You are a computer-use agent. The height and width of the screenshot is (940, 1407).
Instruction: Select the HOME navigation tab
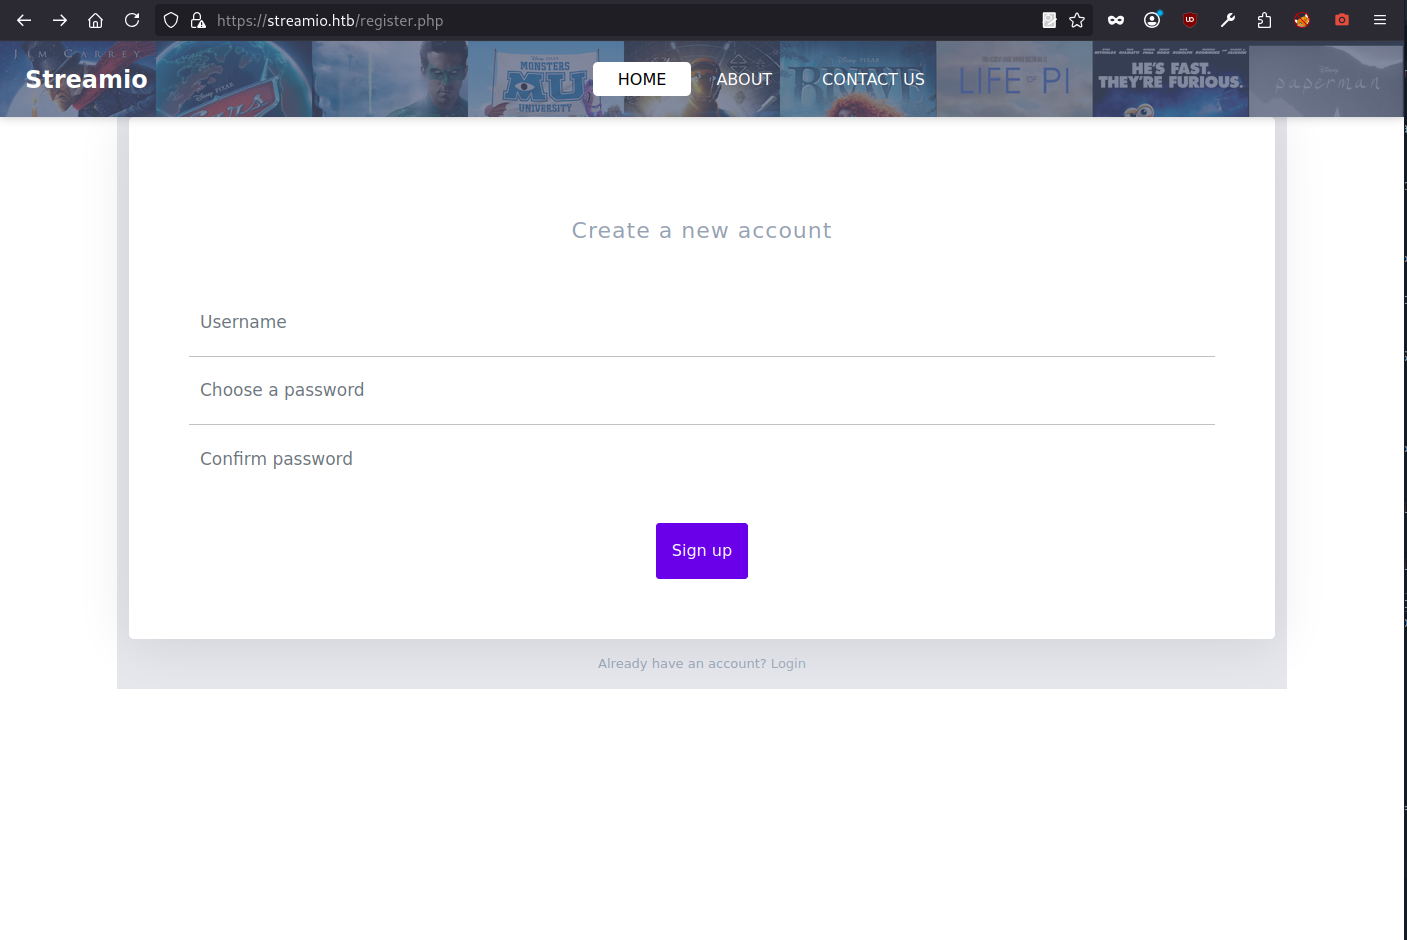(x=642, y=79)
